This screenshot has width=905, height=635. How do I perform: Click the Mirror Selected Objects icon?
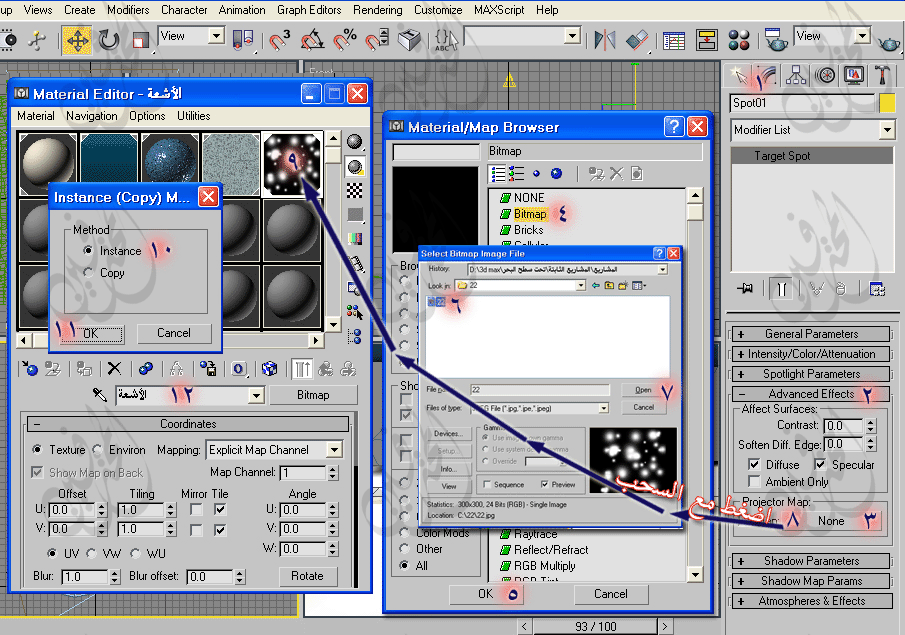click(604, 40)
